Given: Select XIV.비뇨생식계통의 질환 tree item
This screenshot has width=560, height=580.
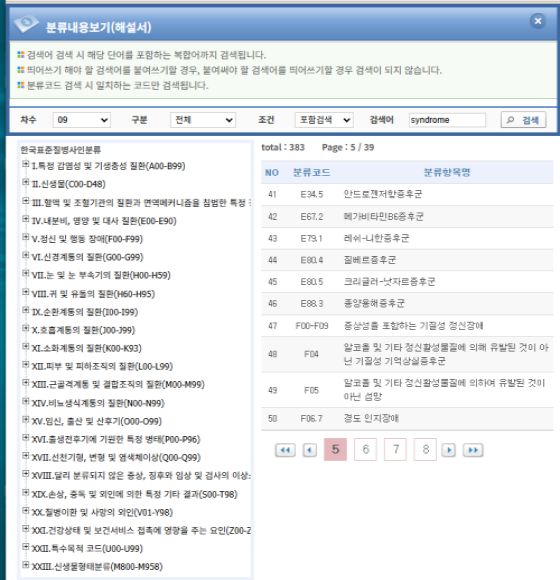Looking at the screenshot, I should click(x=98, y=403).
